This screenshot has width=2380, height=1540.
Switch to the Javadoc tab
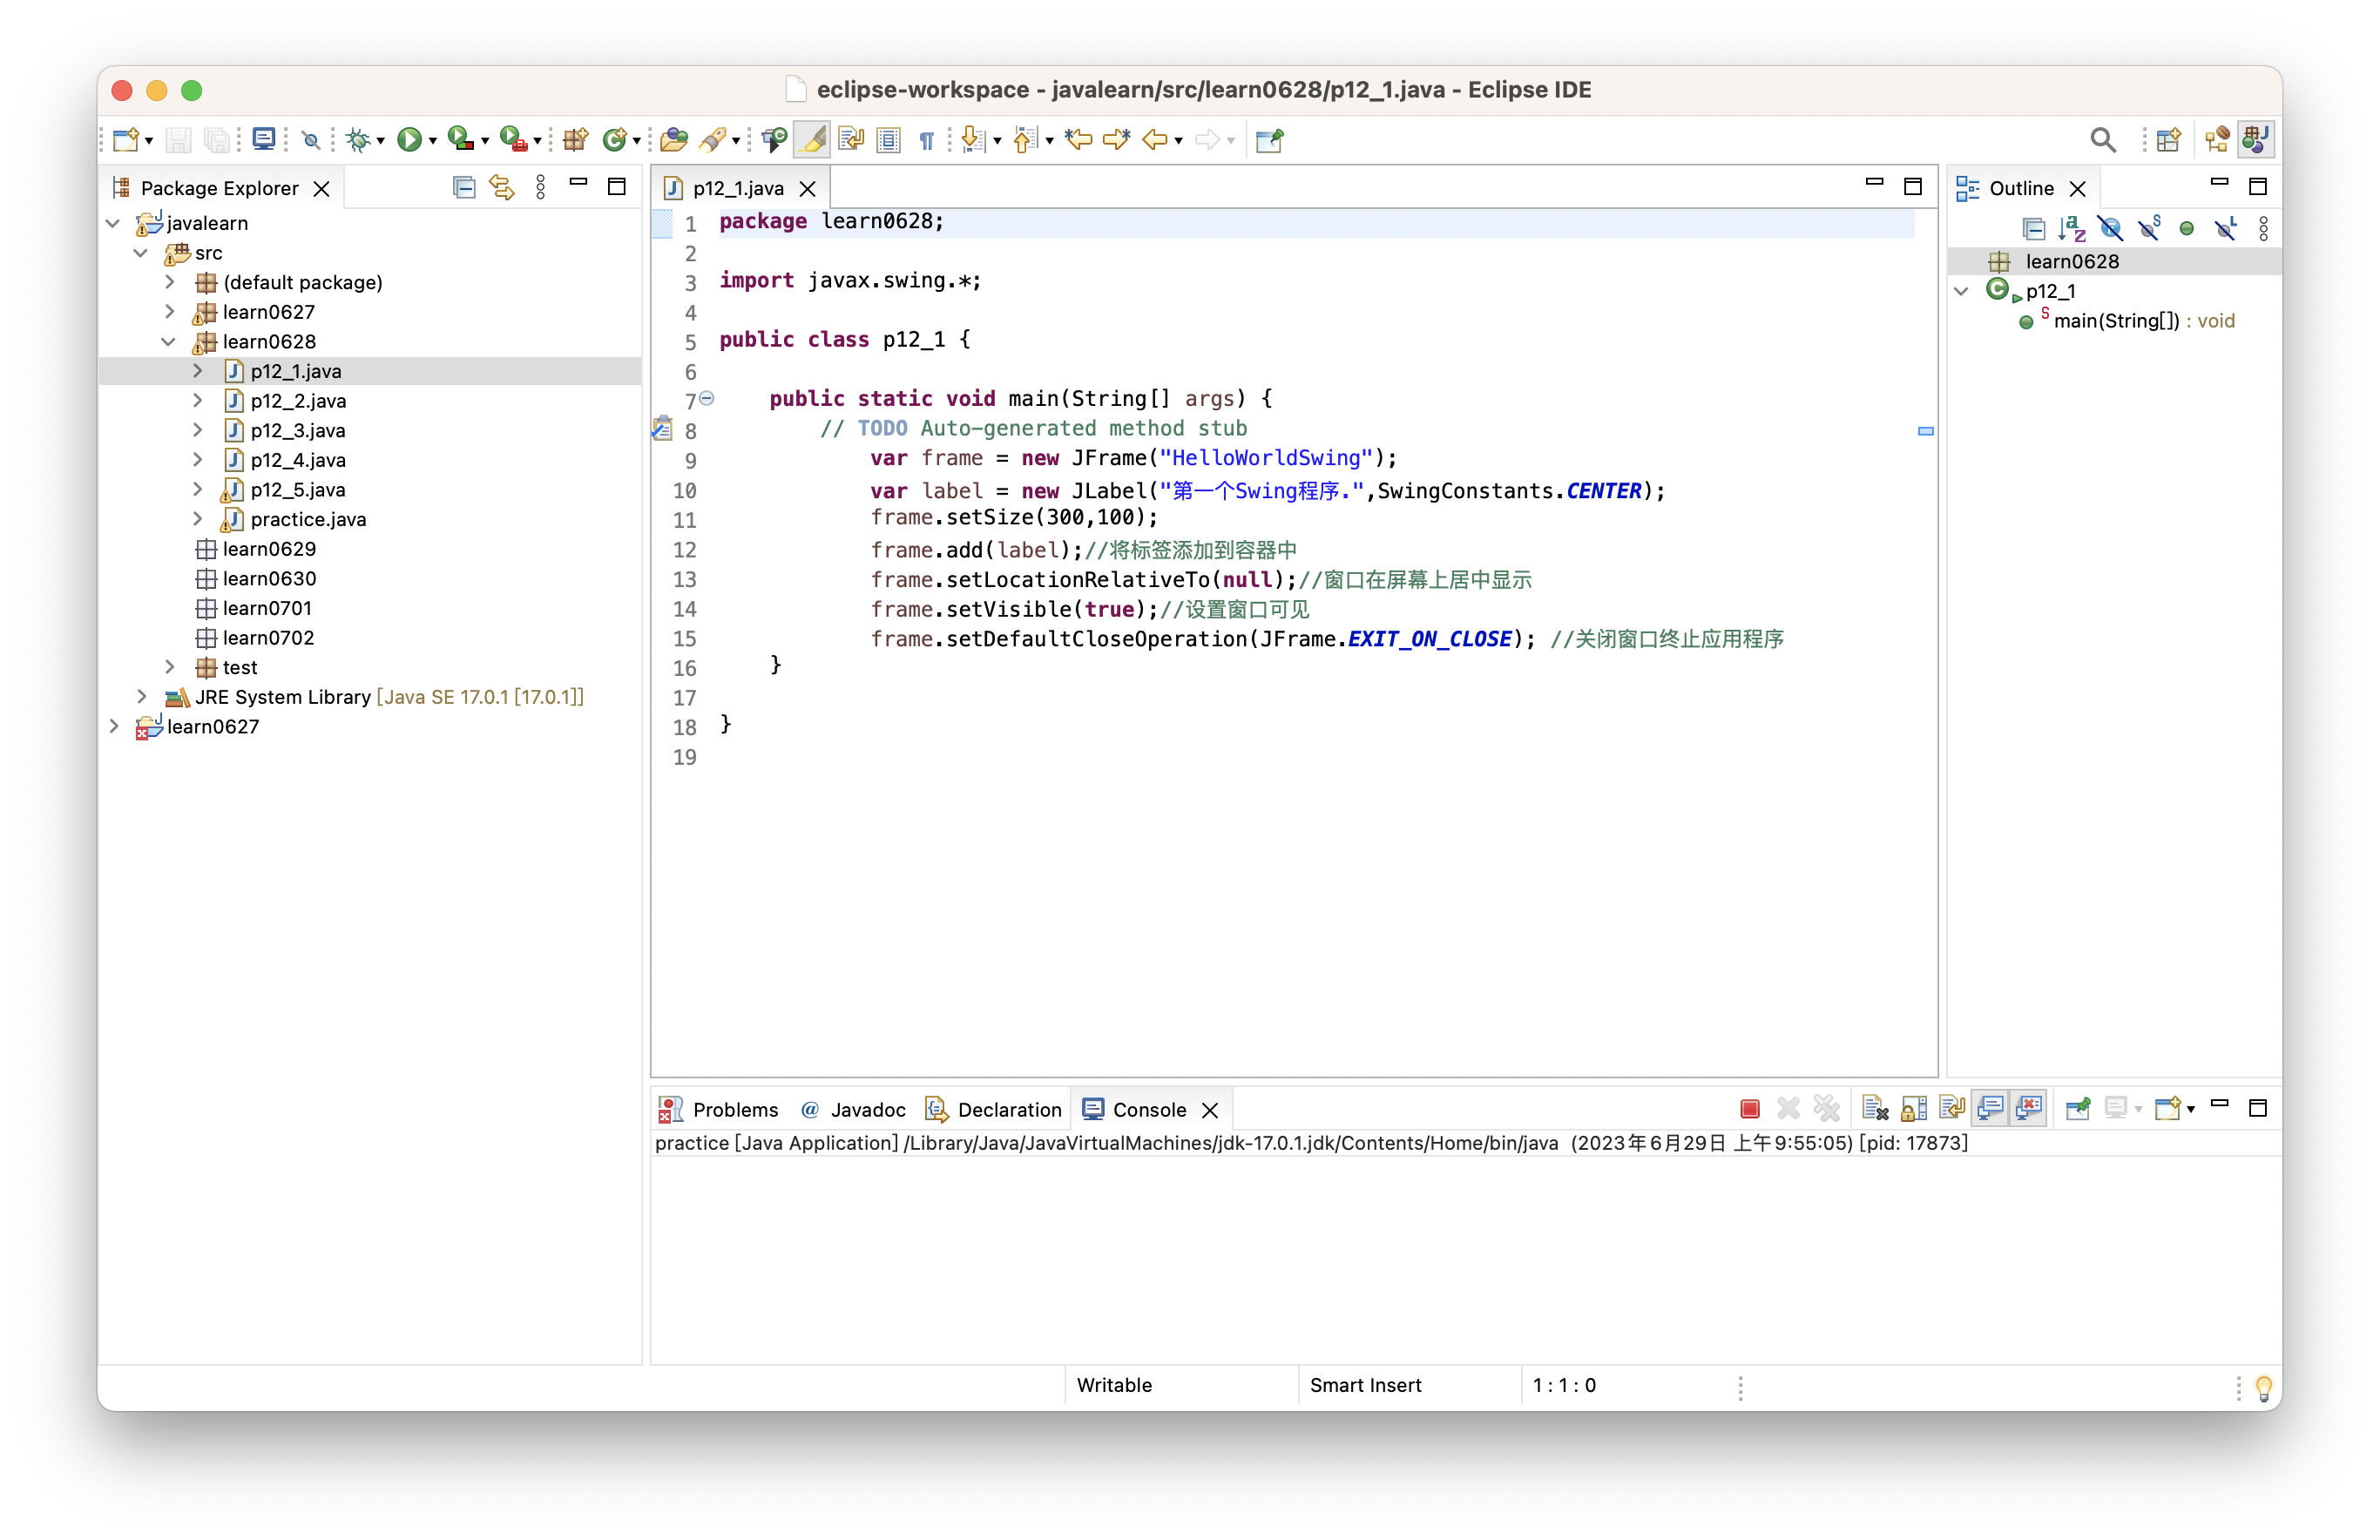853,1110
